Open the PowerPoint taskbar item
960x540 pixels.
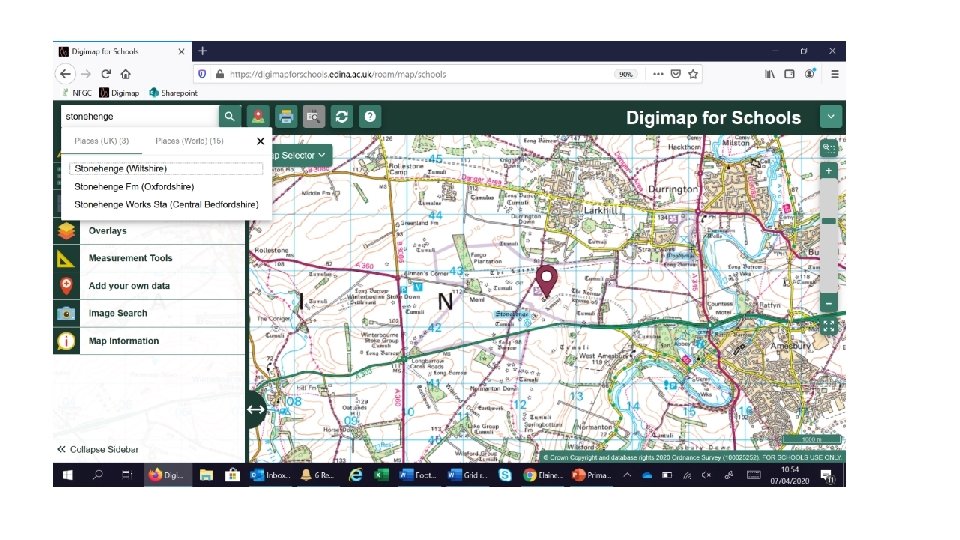pos(591,475)
